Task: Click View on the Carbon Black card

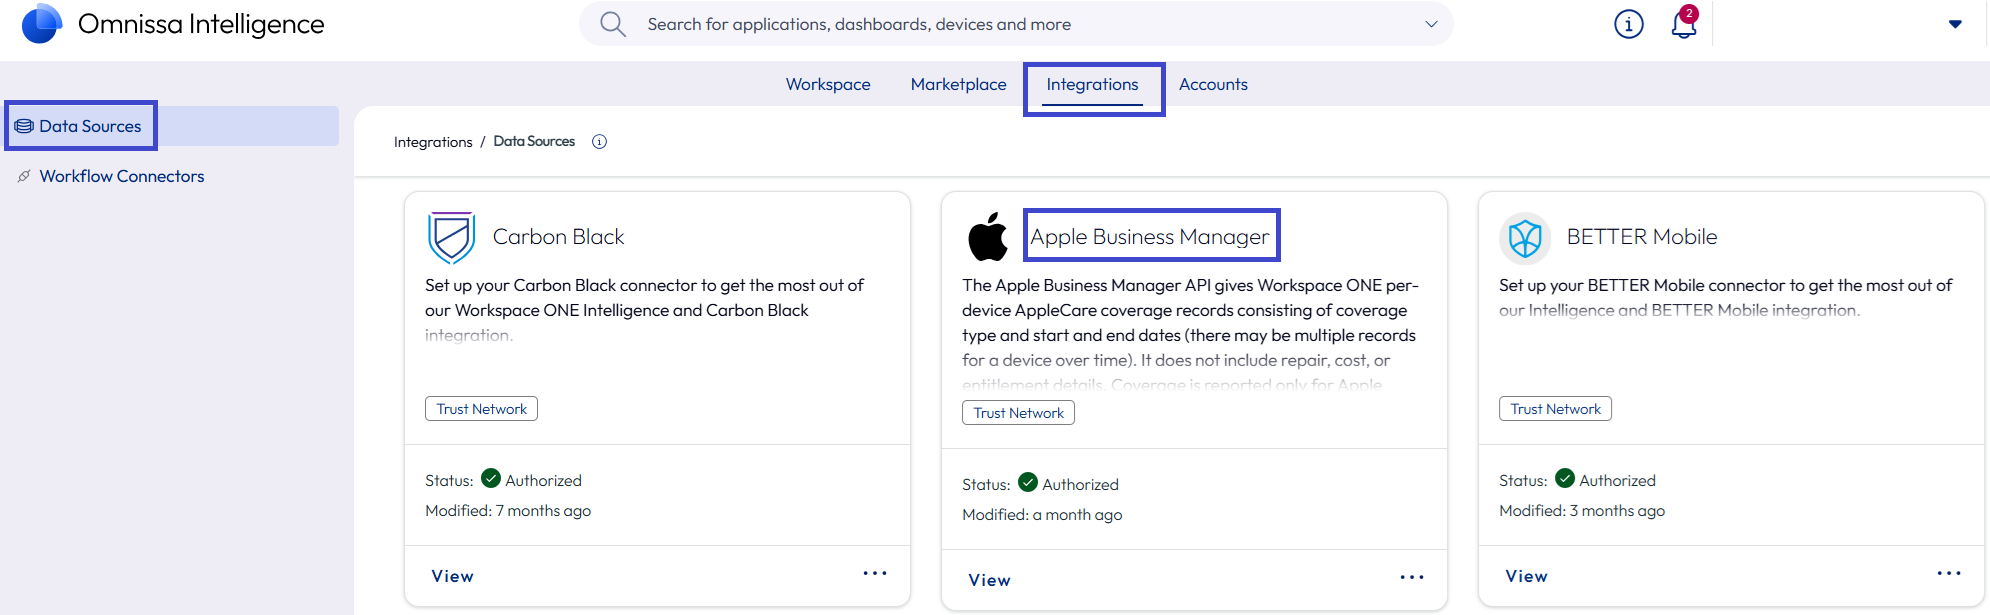Action: click(x=453, y=576)
